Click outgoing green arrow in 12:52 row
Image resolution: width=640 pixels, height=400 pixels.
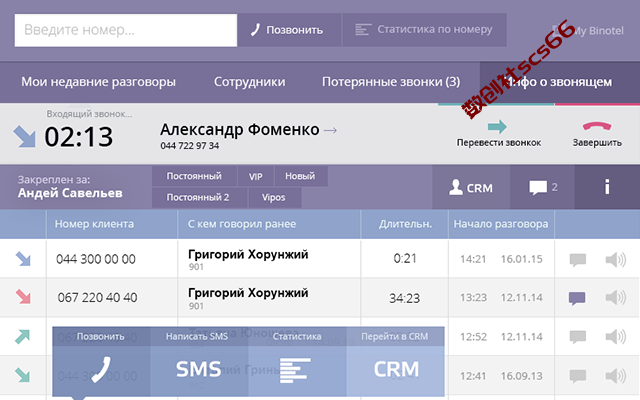tap(22, 336)
